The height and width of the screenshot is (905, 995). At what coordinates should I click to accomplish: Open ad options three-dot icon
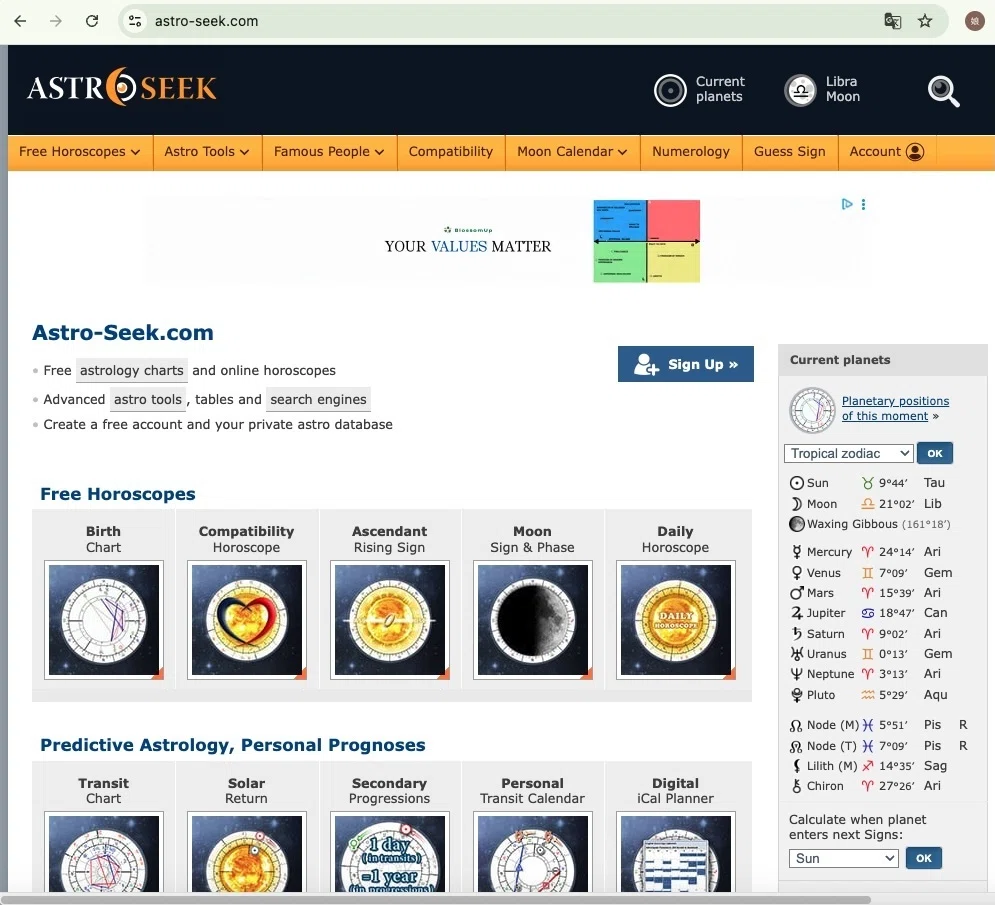[863, 204]
